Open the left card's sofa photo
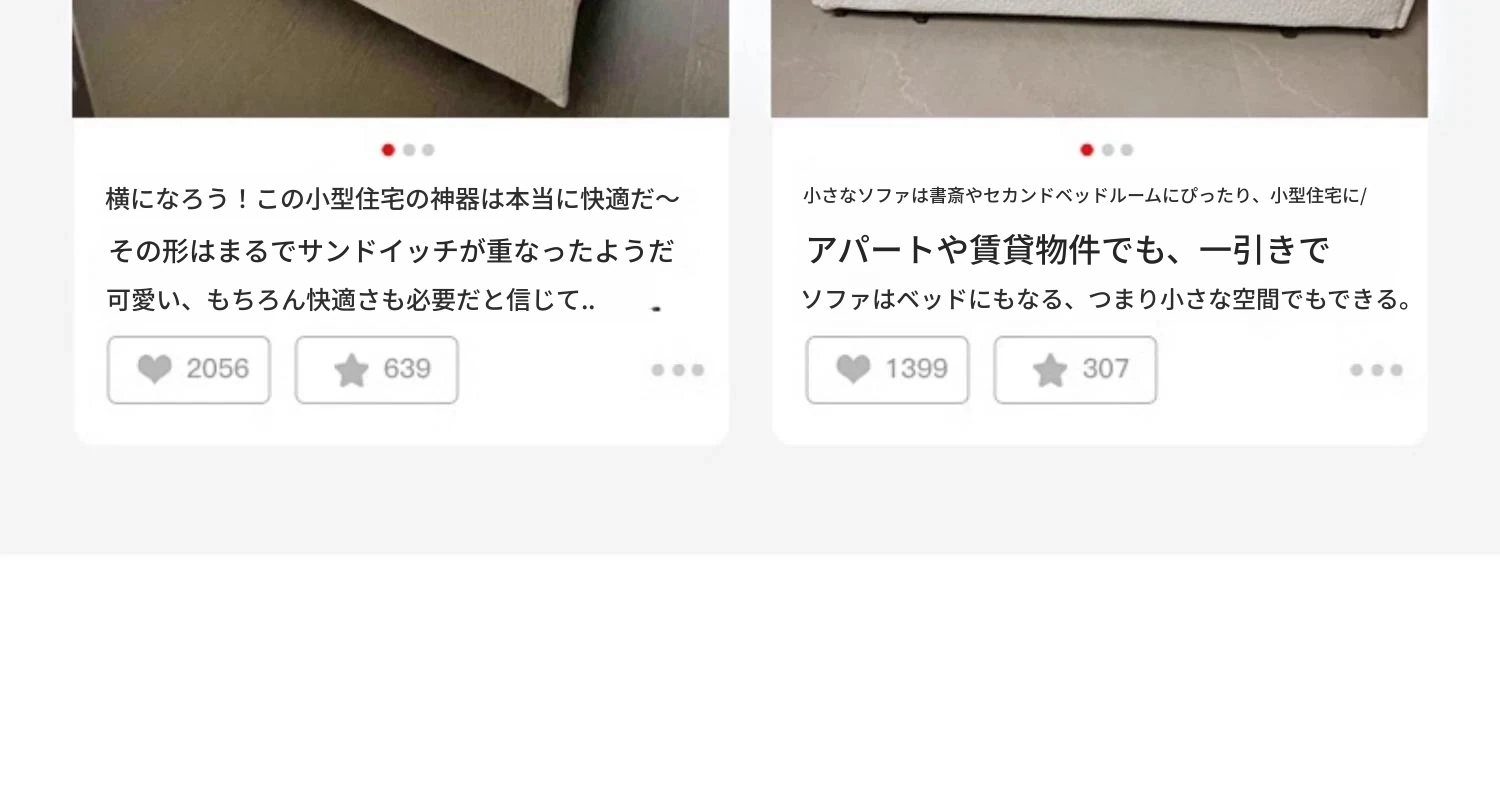The width and height of the screenshot is (1500, 786). pyautogui.click(x=401, y=59)
